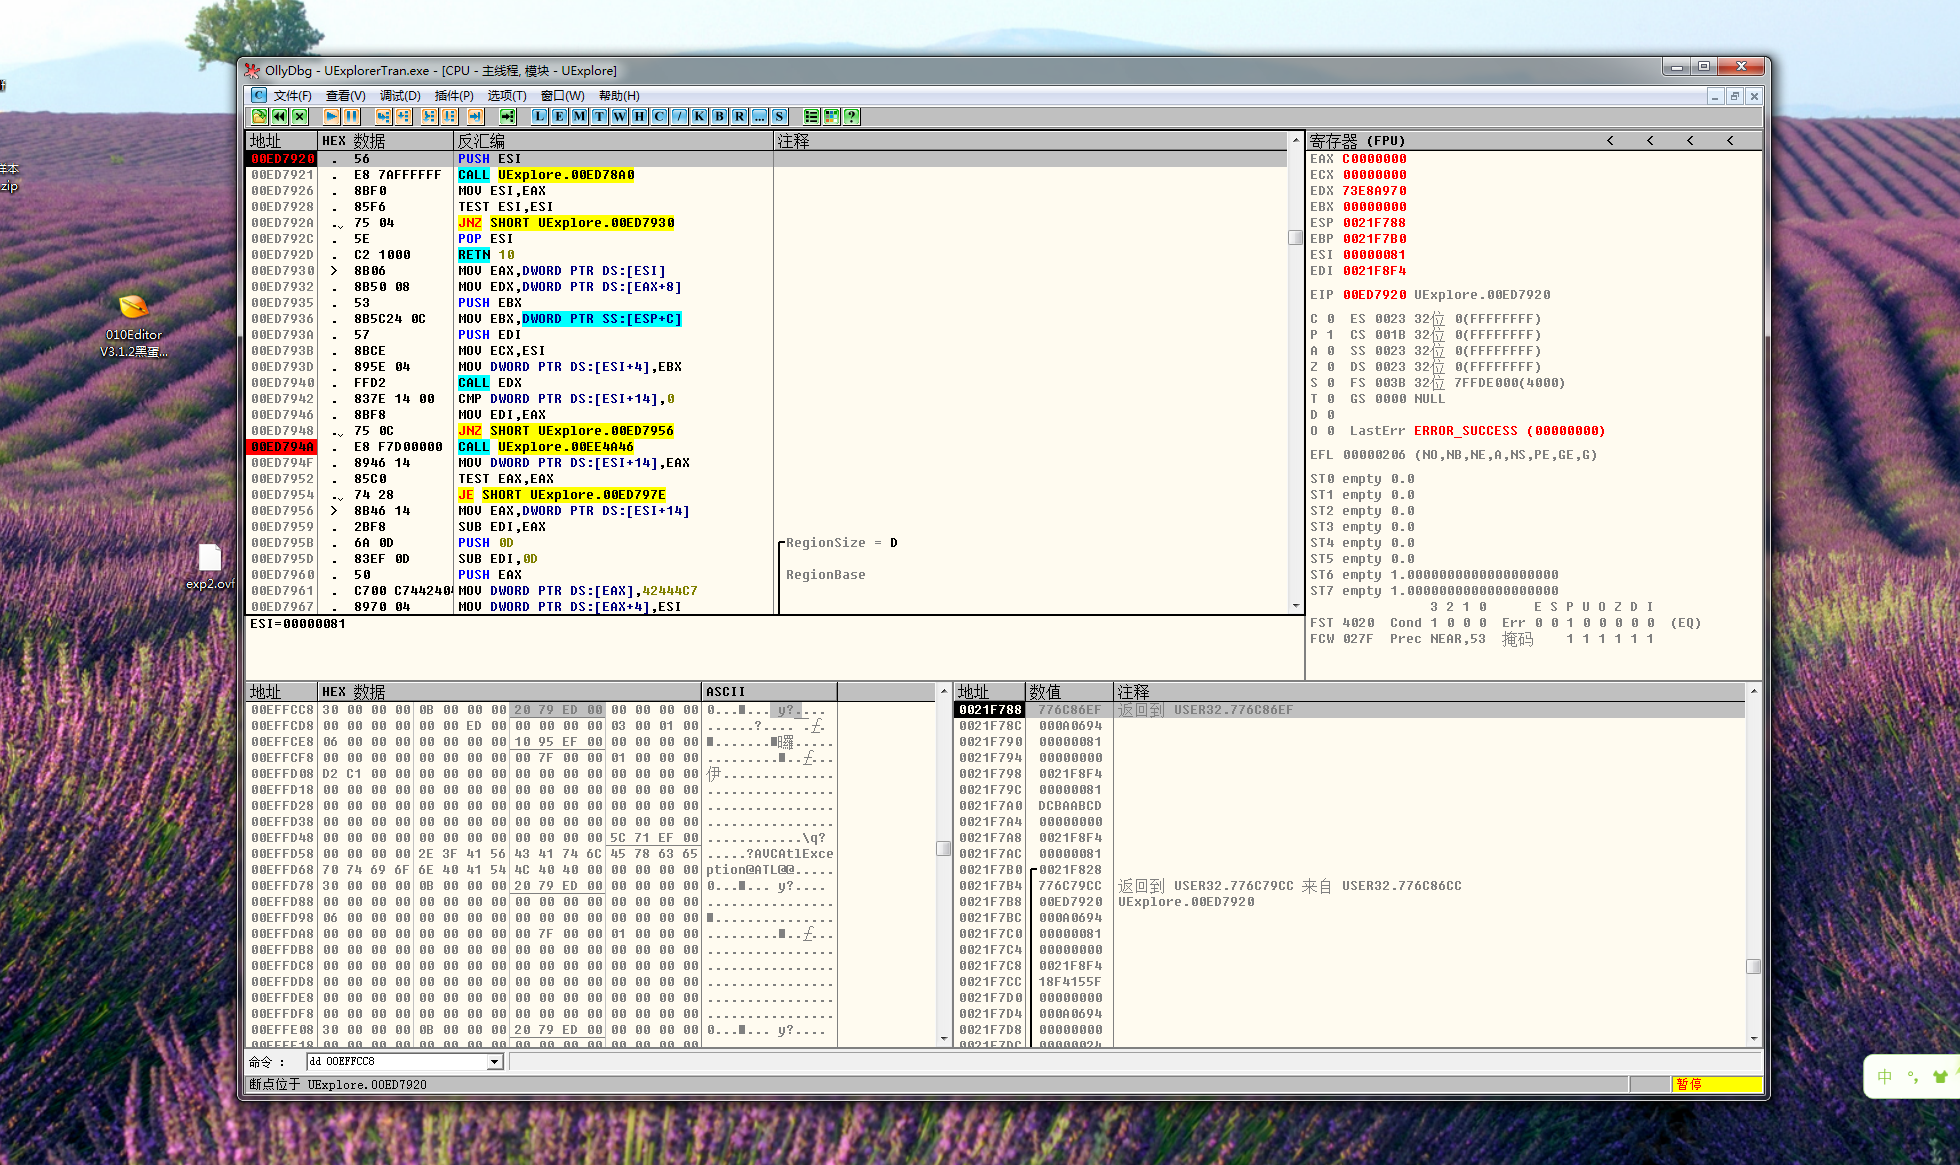Click the disassembly pane vertical scrollbar thumb
This screenshot has height=1165, width=1960.
click(1295, 238)
